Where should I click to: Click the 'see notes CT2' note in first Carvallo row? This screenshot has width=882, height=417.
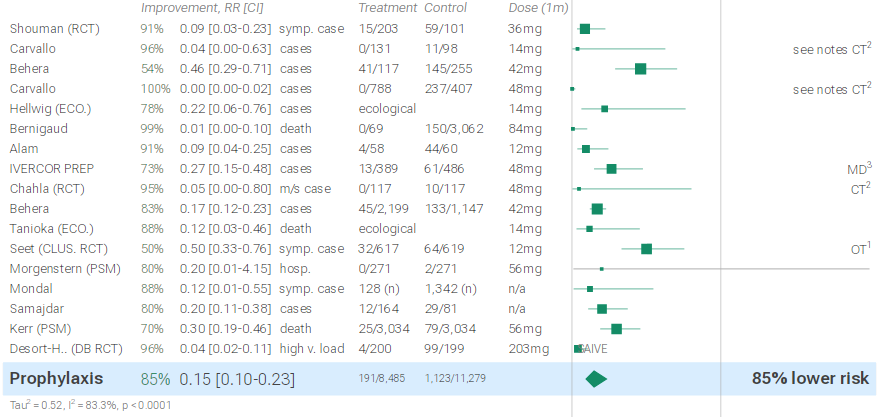[x=832, y=48]
